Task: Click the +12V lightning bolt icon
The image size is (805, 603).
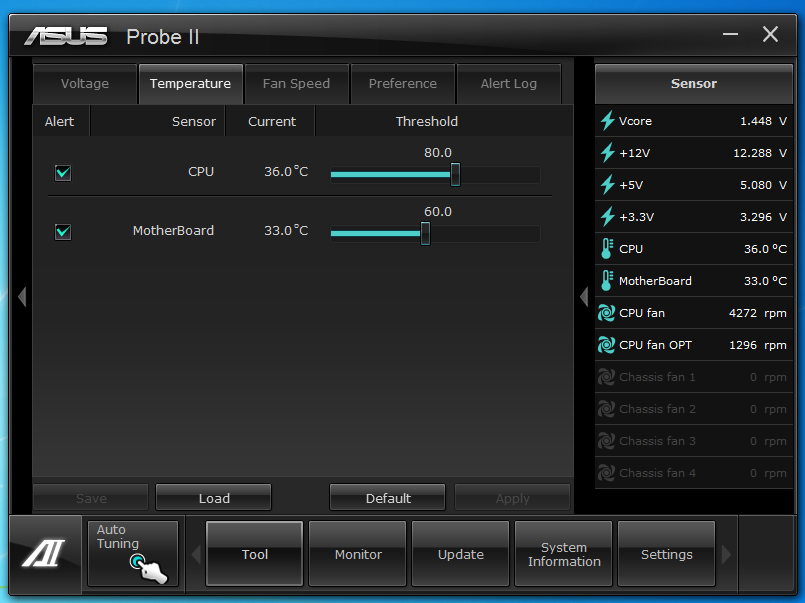Action: click(x=607, y=152)
